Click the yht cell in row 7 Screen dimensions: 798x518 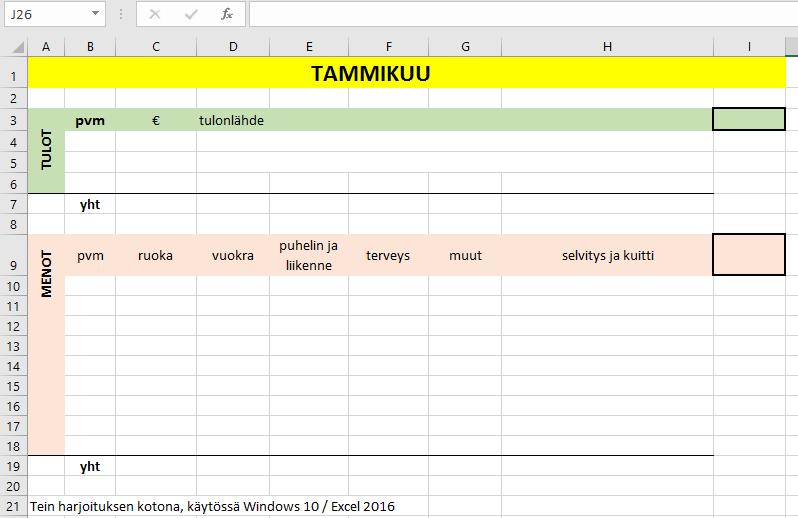coord(90,205)
